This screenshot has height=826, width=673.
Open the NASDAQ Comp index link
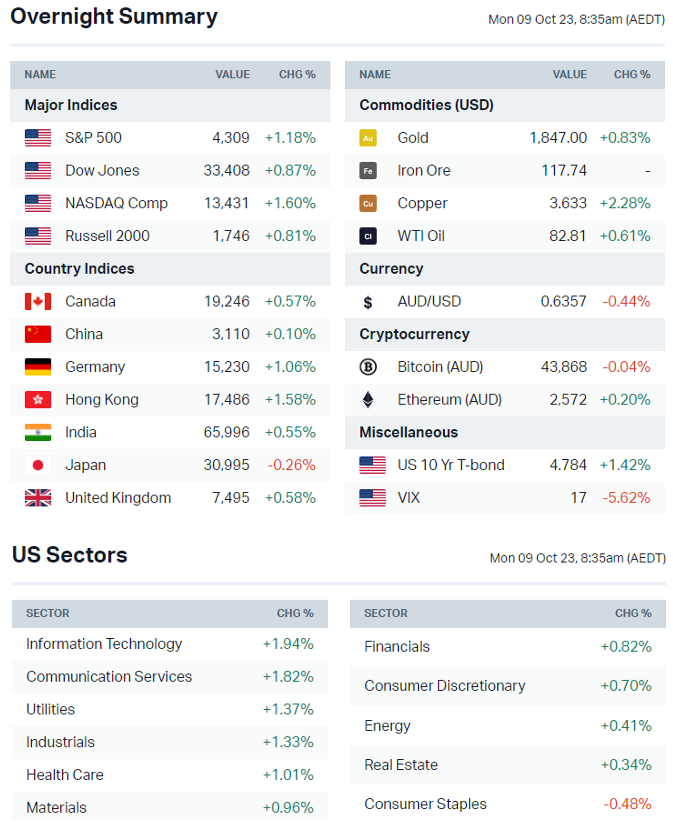(116, 203)
